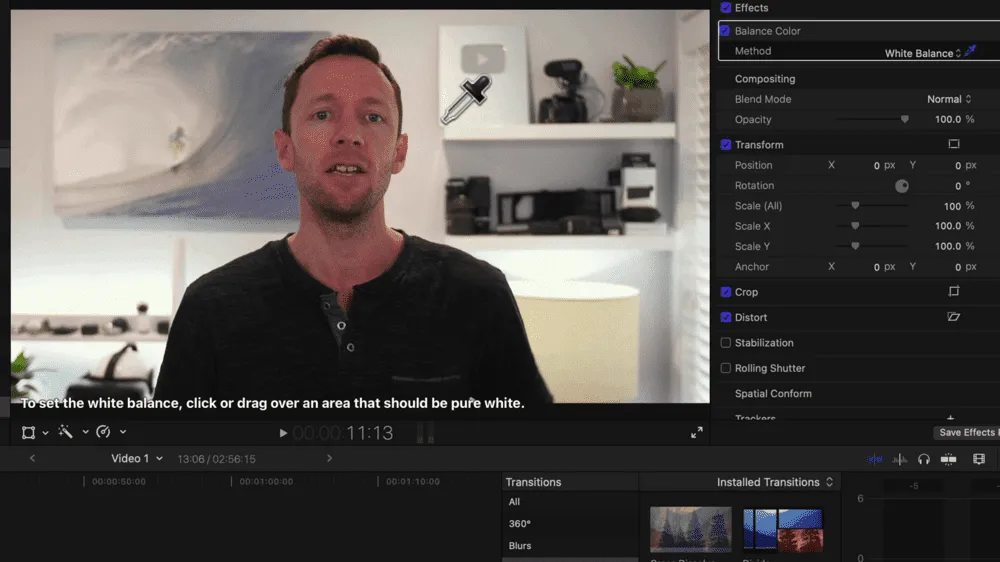Image resolution: width=1000 pixels, height=562 pixels.
Task: Toggle viewer fullscreen with the expand arrows
Action: 697,433
